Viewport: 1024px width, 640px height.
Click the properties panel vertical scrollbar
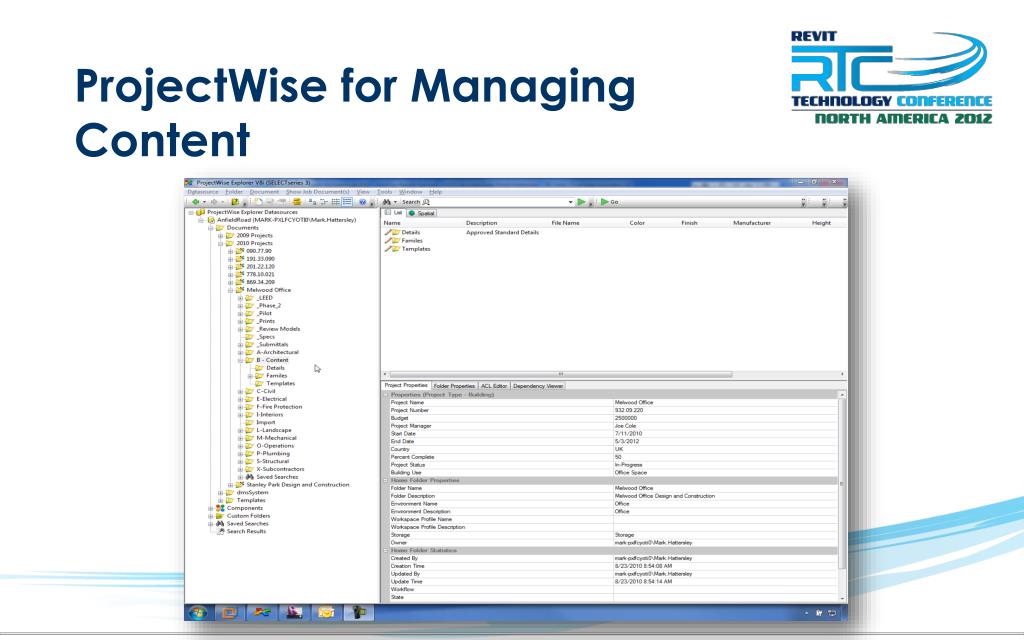[x=842, y=484]
